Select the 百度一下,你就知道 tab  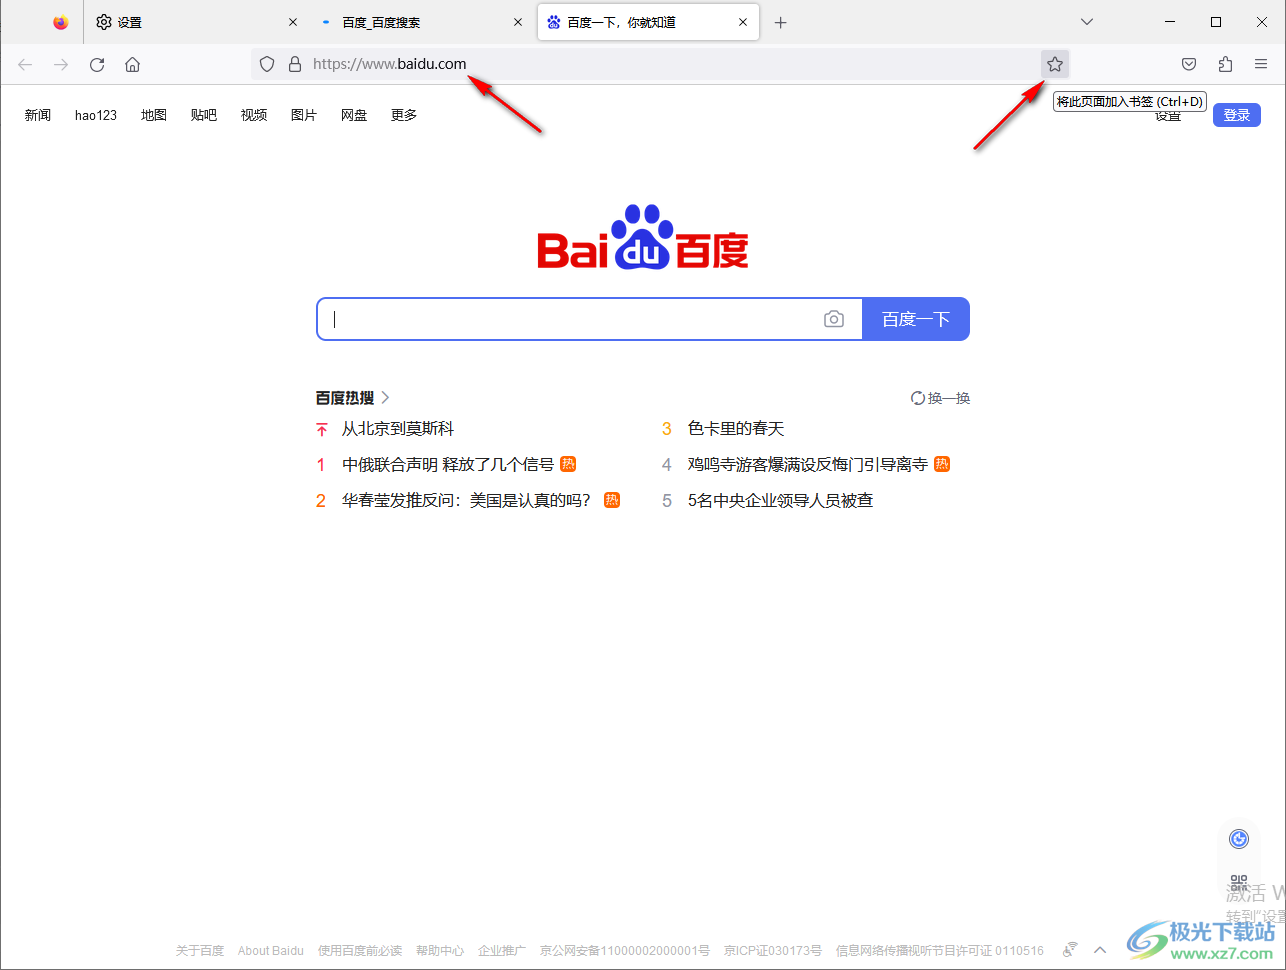648,22
